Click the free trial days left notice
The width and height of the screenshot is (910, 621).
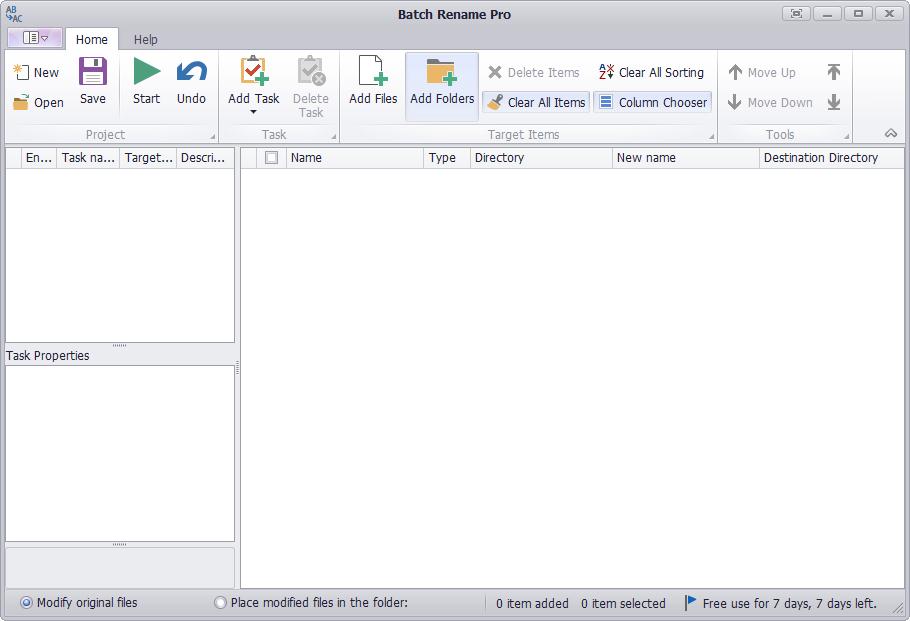[x=781, y=603]
